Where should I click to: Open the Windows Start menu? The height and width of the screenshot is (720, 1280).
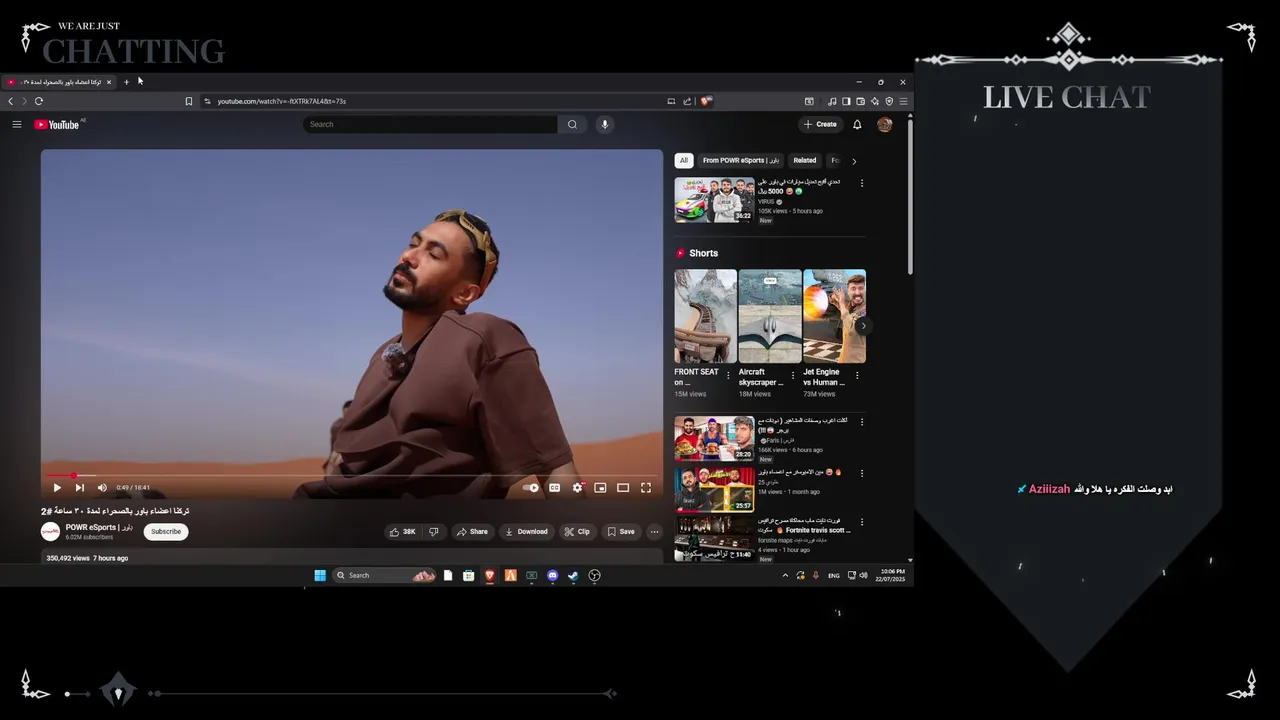(320, 576)
